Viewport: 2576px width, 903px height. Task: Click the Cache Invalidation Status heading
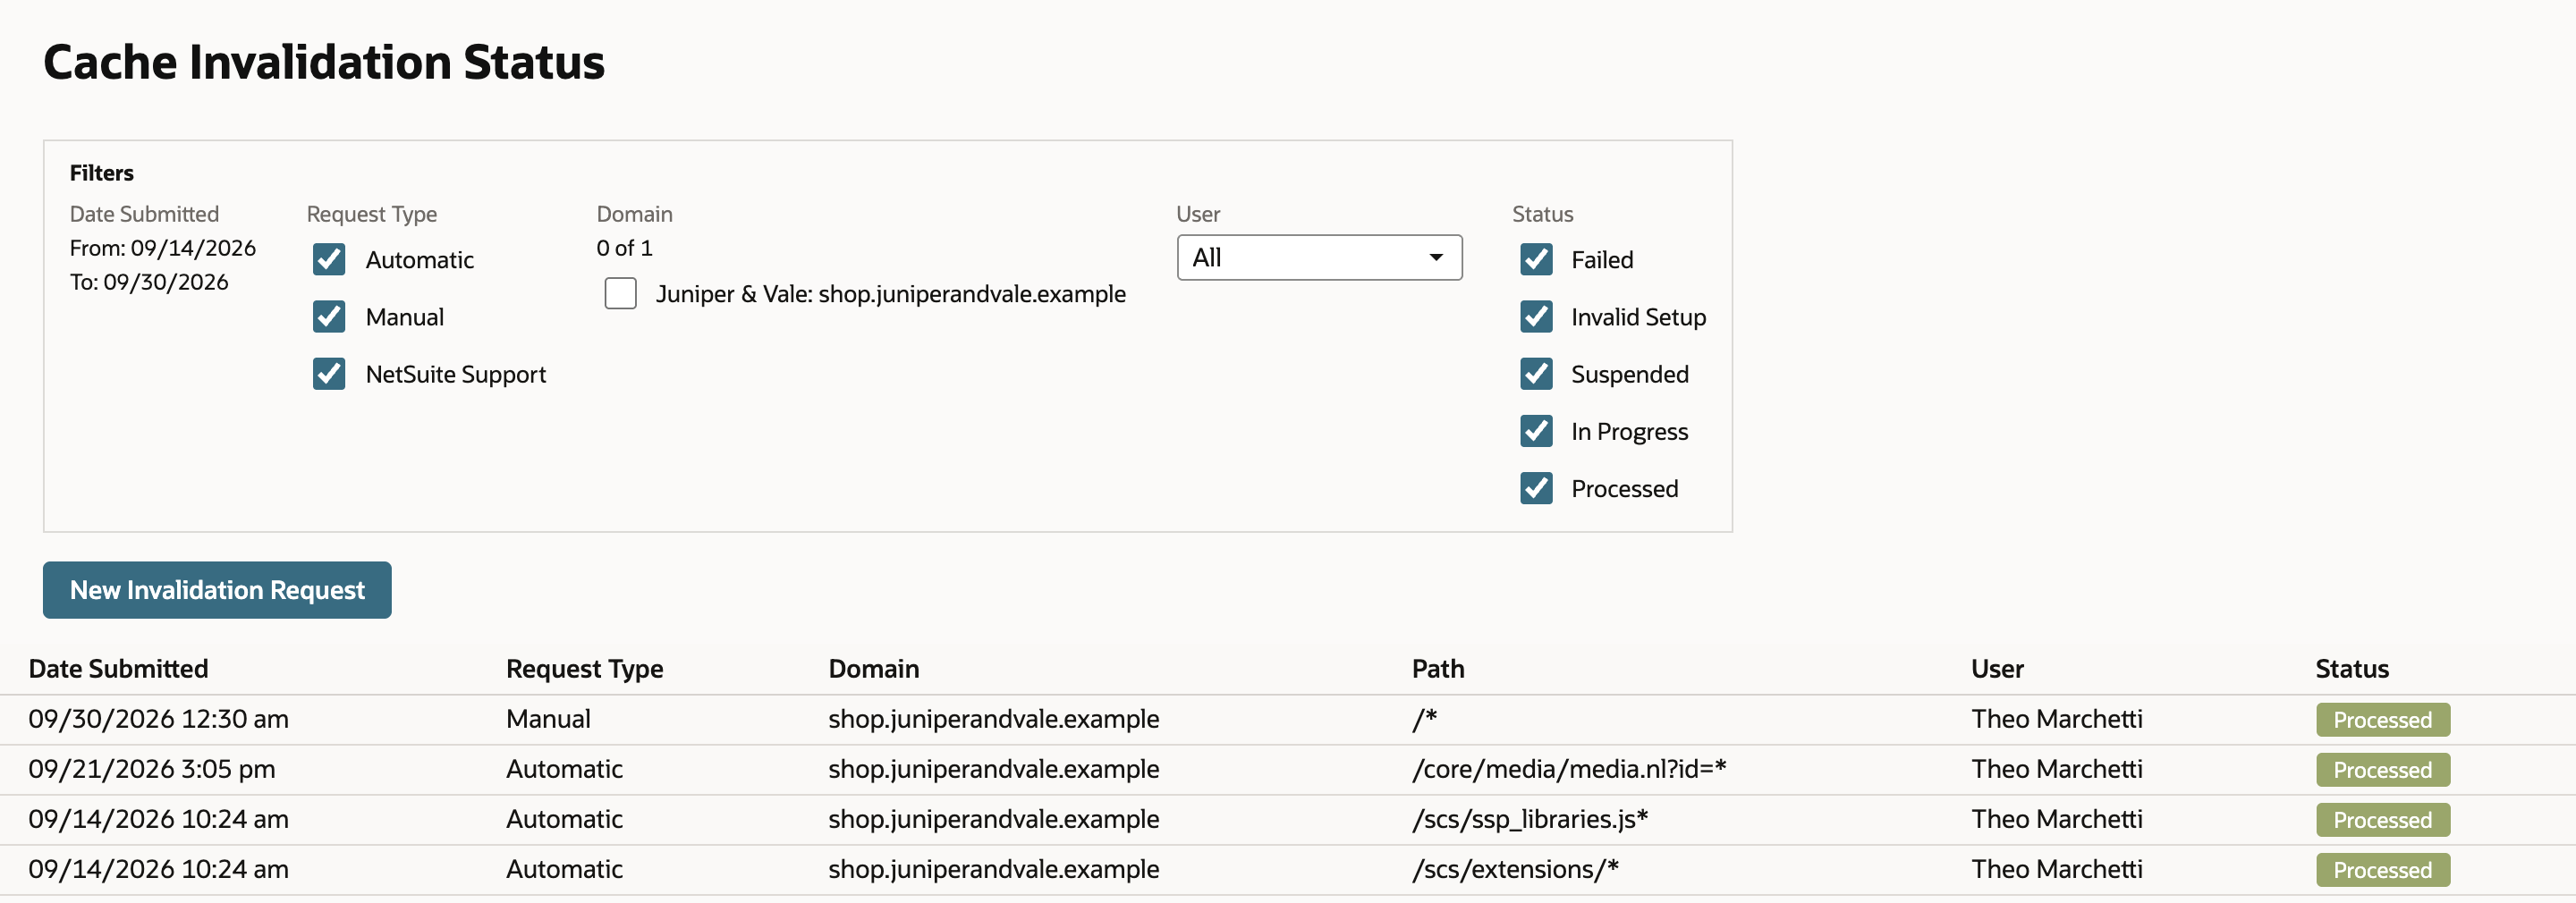tap(324, 62)
